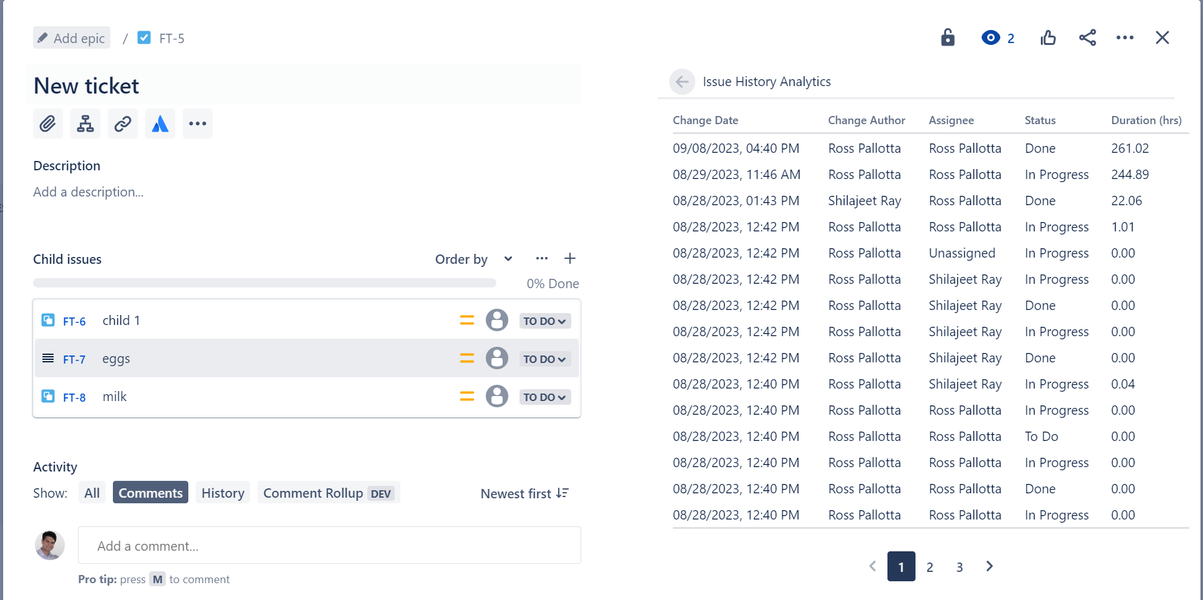Screen dimensions: 1203x600
Task: Toggle Newest first sort order
Action: [525, 493]
